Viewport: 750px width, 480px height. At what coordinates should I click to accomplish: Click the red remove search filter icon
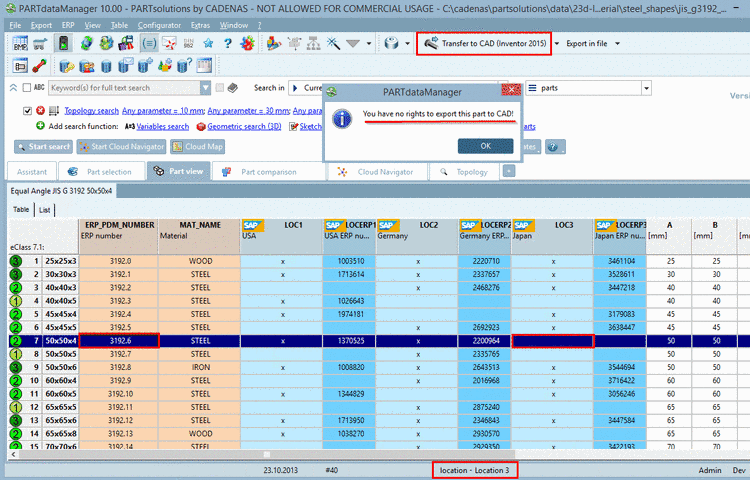(41, 111)
